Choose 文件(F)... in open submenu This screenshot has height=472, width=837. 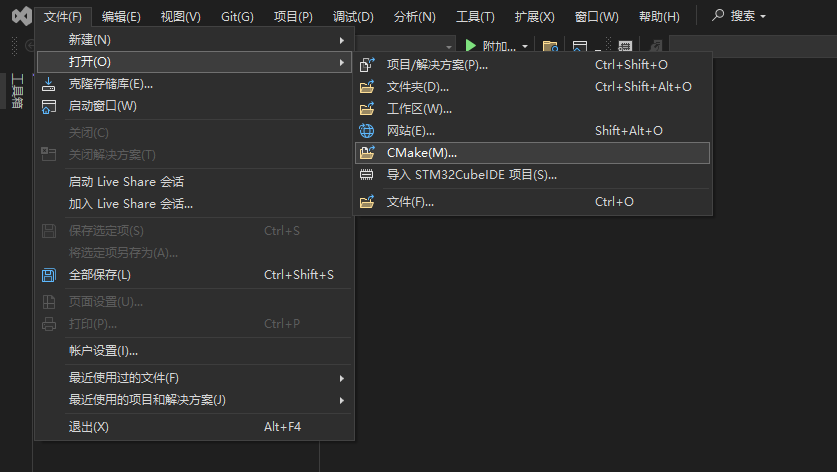[532, 202]
